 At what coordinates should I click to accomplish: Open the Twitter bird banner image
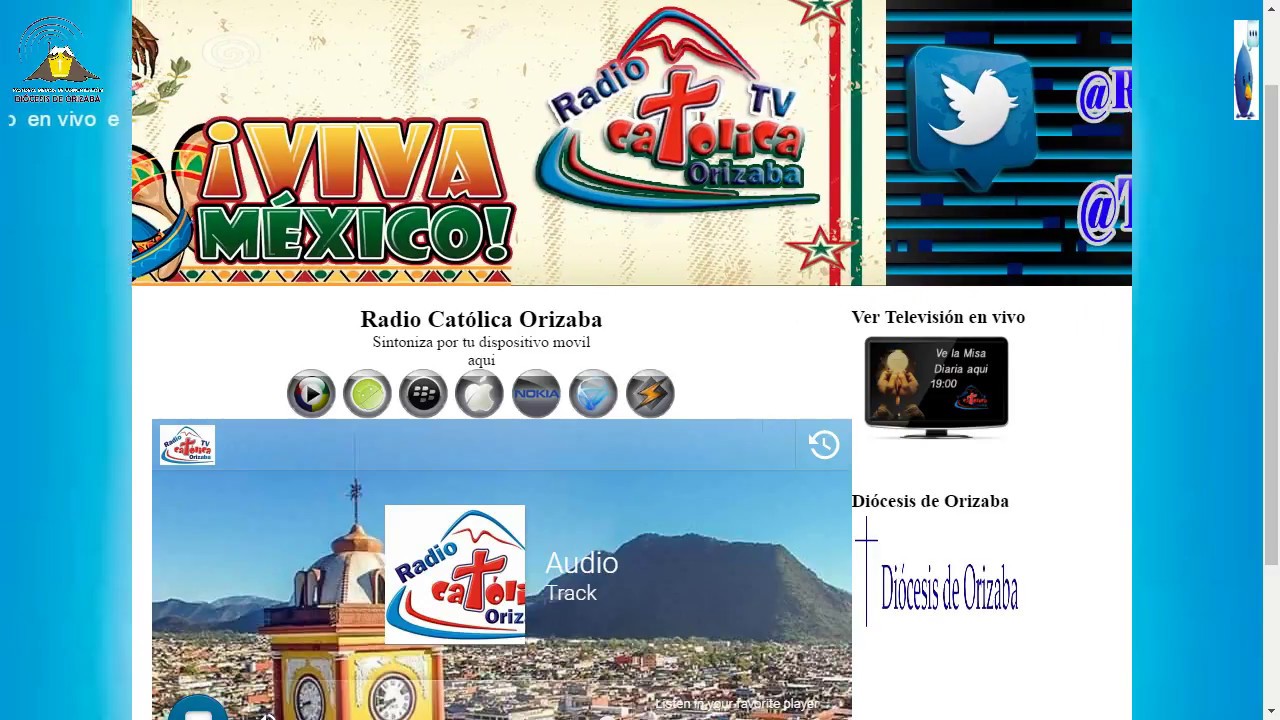tap(1009, 143)
